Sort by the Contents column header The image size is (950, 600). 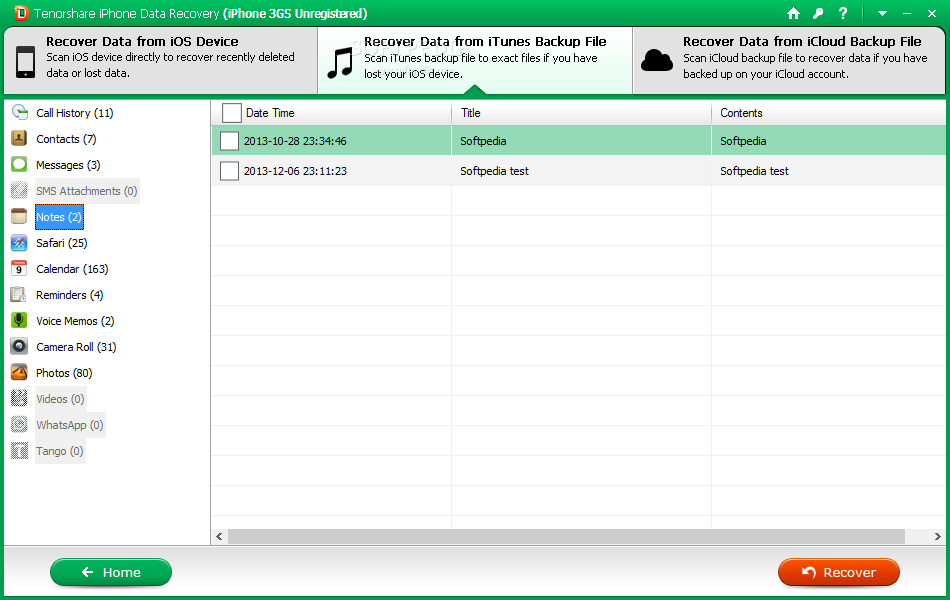pyautogui.click(x=828, y=113)
